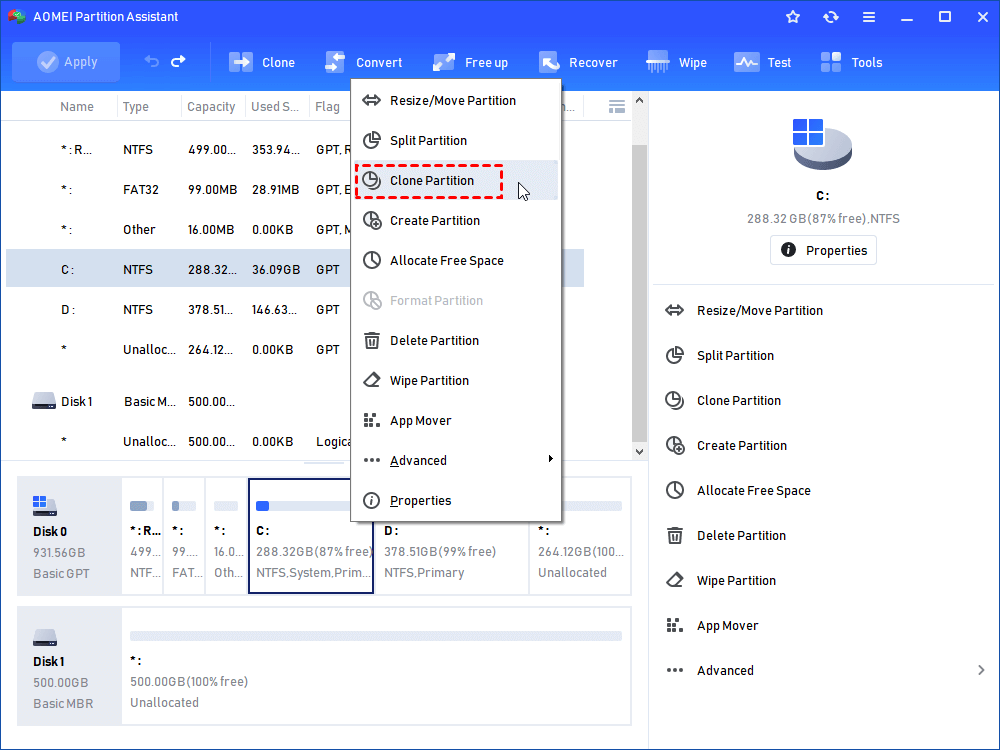Choose Wipe Partition in context menu

(457, 381)
